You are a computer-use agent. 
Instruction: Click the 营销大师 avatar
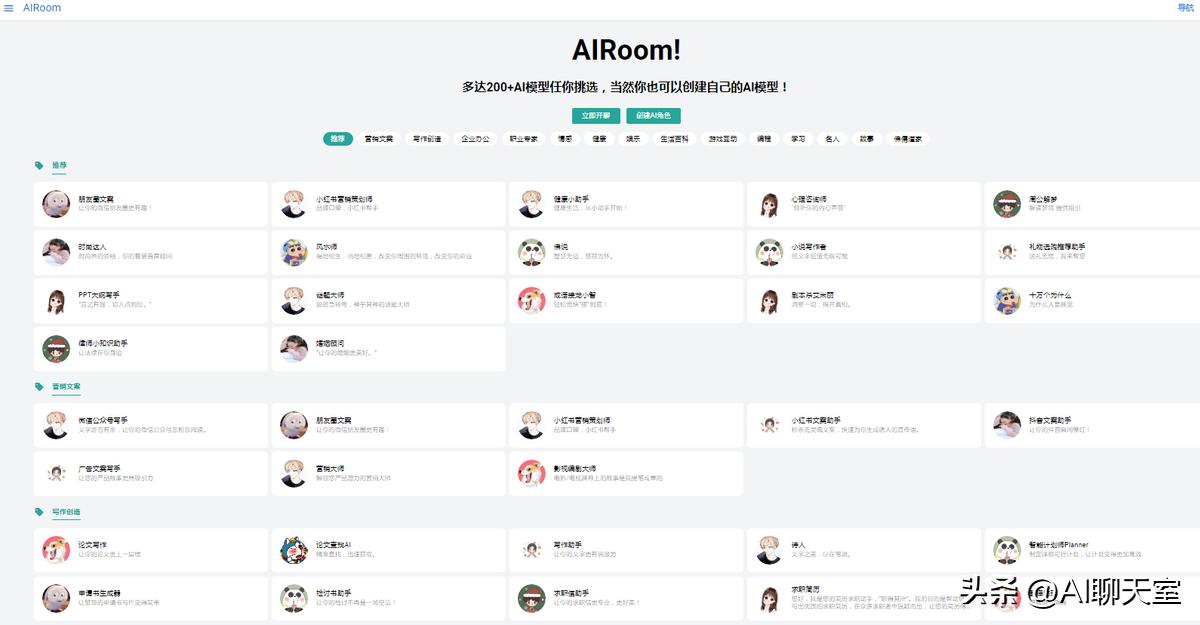point(294,473)
